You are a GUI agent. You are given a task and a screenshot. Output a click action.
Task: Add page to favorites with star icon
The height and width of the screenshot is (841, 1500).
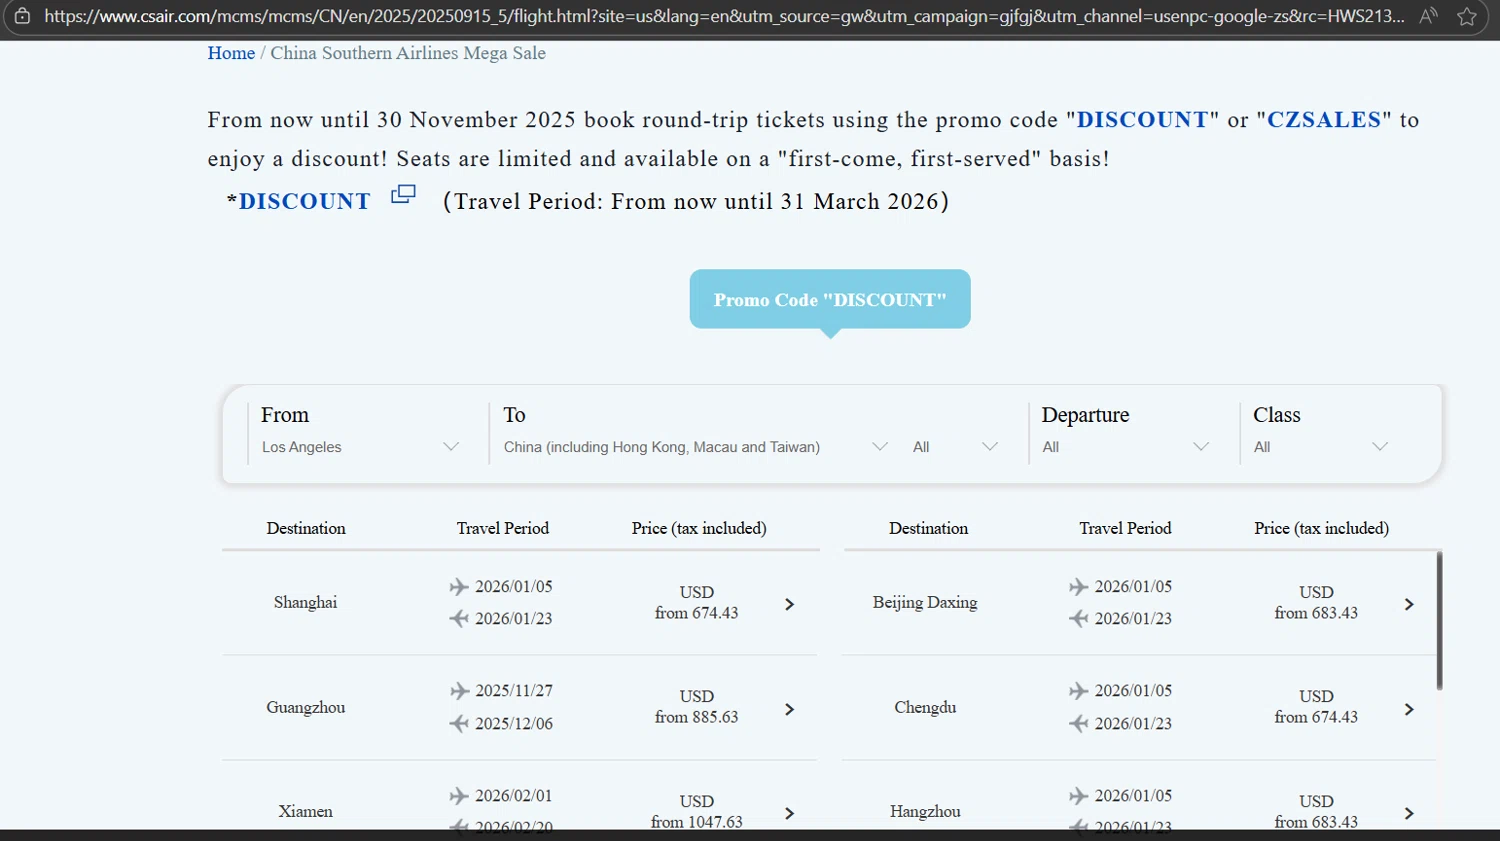[1467, 16]
